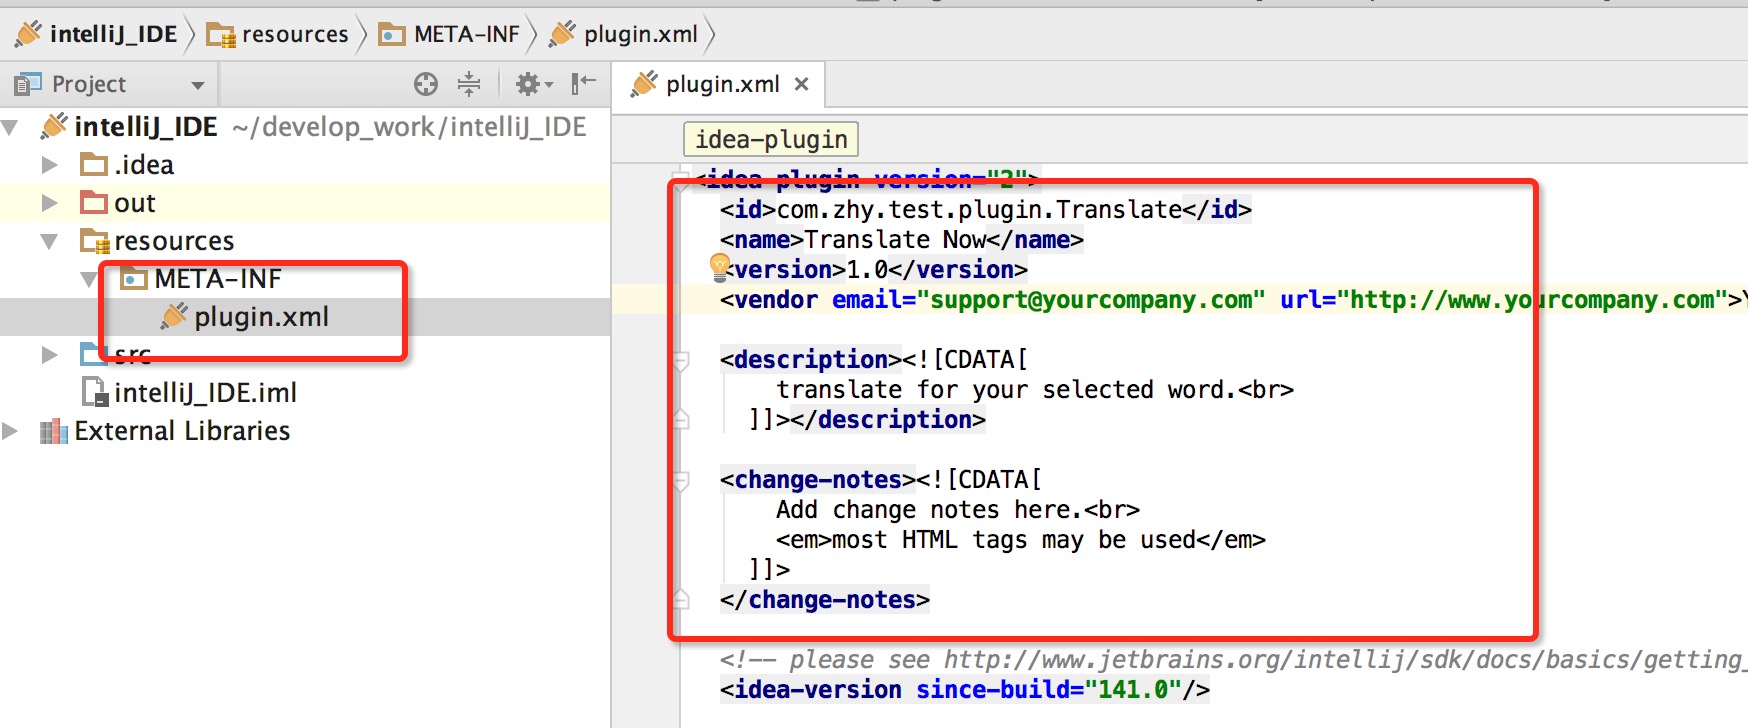Collapse the intelliJ_IDE project root

coord(11,127)
